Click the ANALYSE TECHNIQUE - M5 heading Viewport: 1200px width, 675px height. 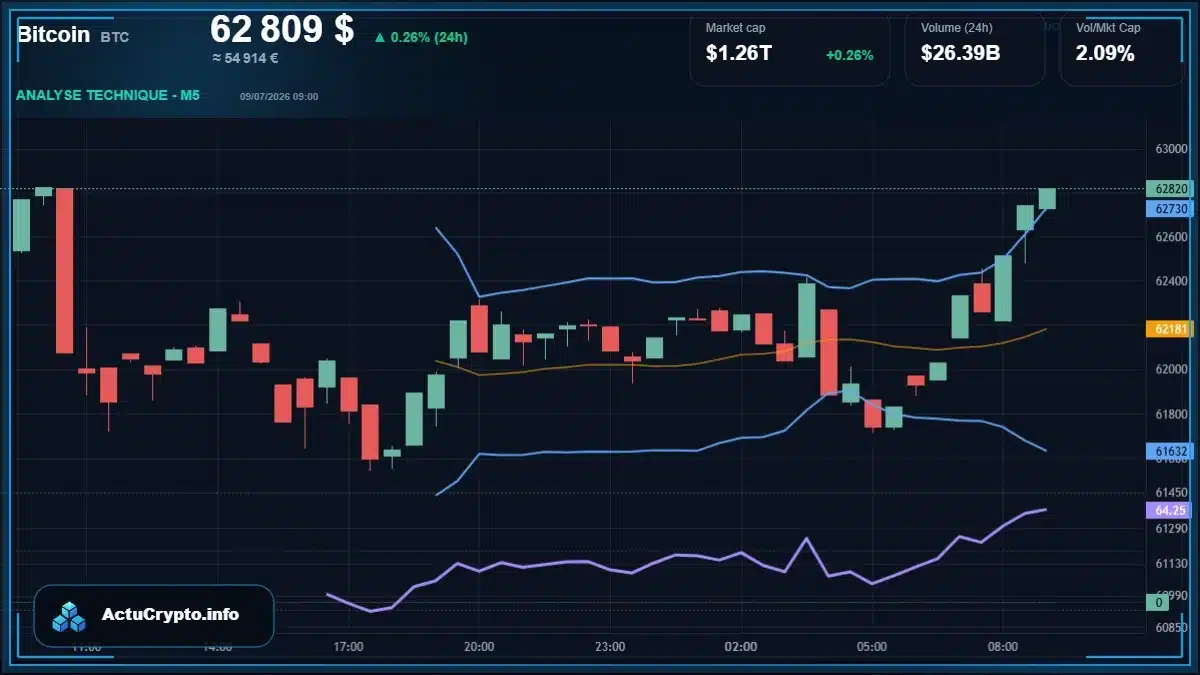(x=108, y=96)
